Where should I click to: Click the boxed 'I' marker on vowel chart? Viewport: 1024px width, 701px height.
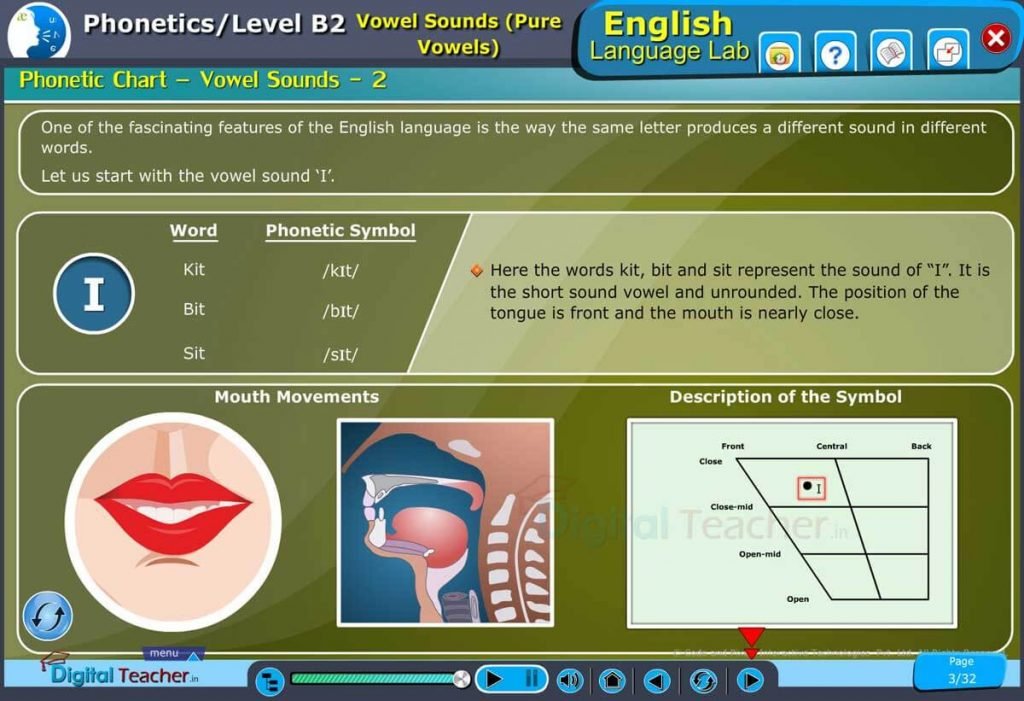point(812,488)
